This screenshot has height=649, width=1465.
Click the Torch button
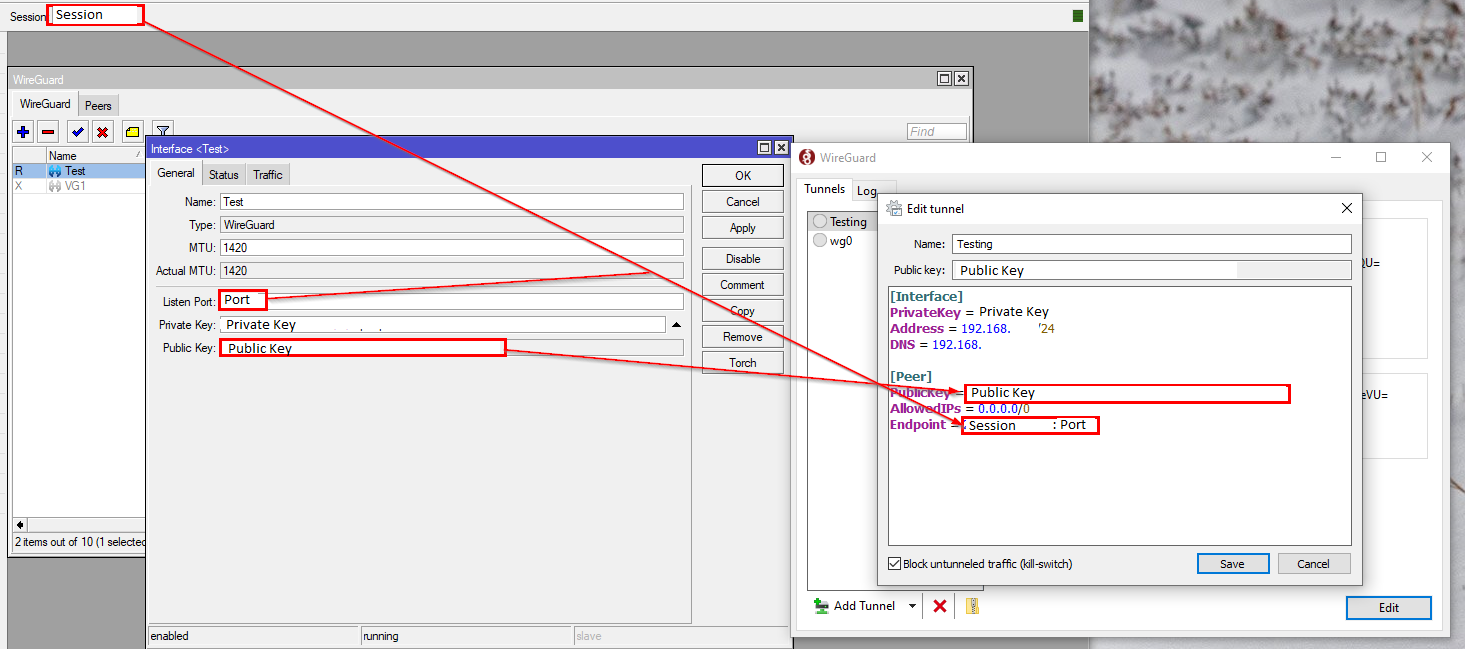click(742, 363)
